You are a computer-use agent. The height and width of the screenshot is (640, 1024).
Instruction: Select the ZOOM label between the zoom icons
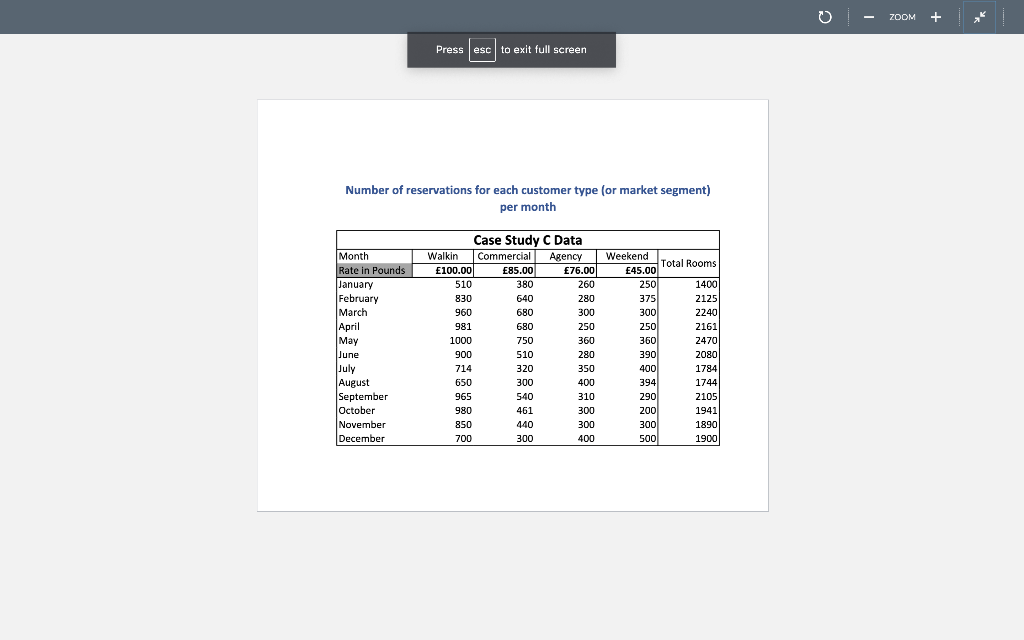point(901,17)
